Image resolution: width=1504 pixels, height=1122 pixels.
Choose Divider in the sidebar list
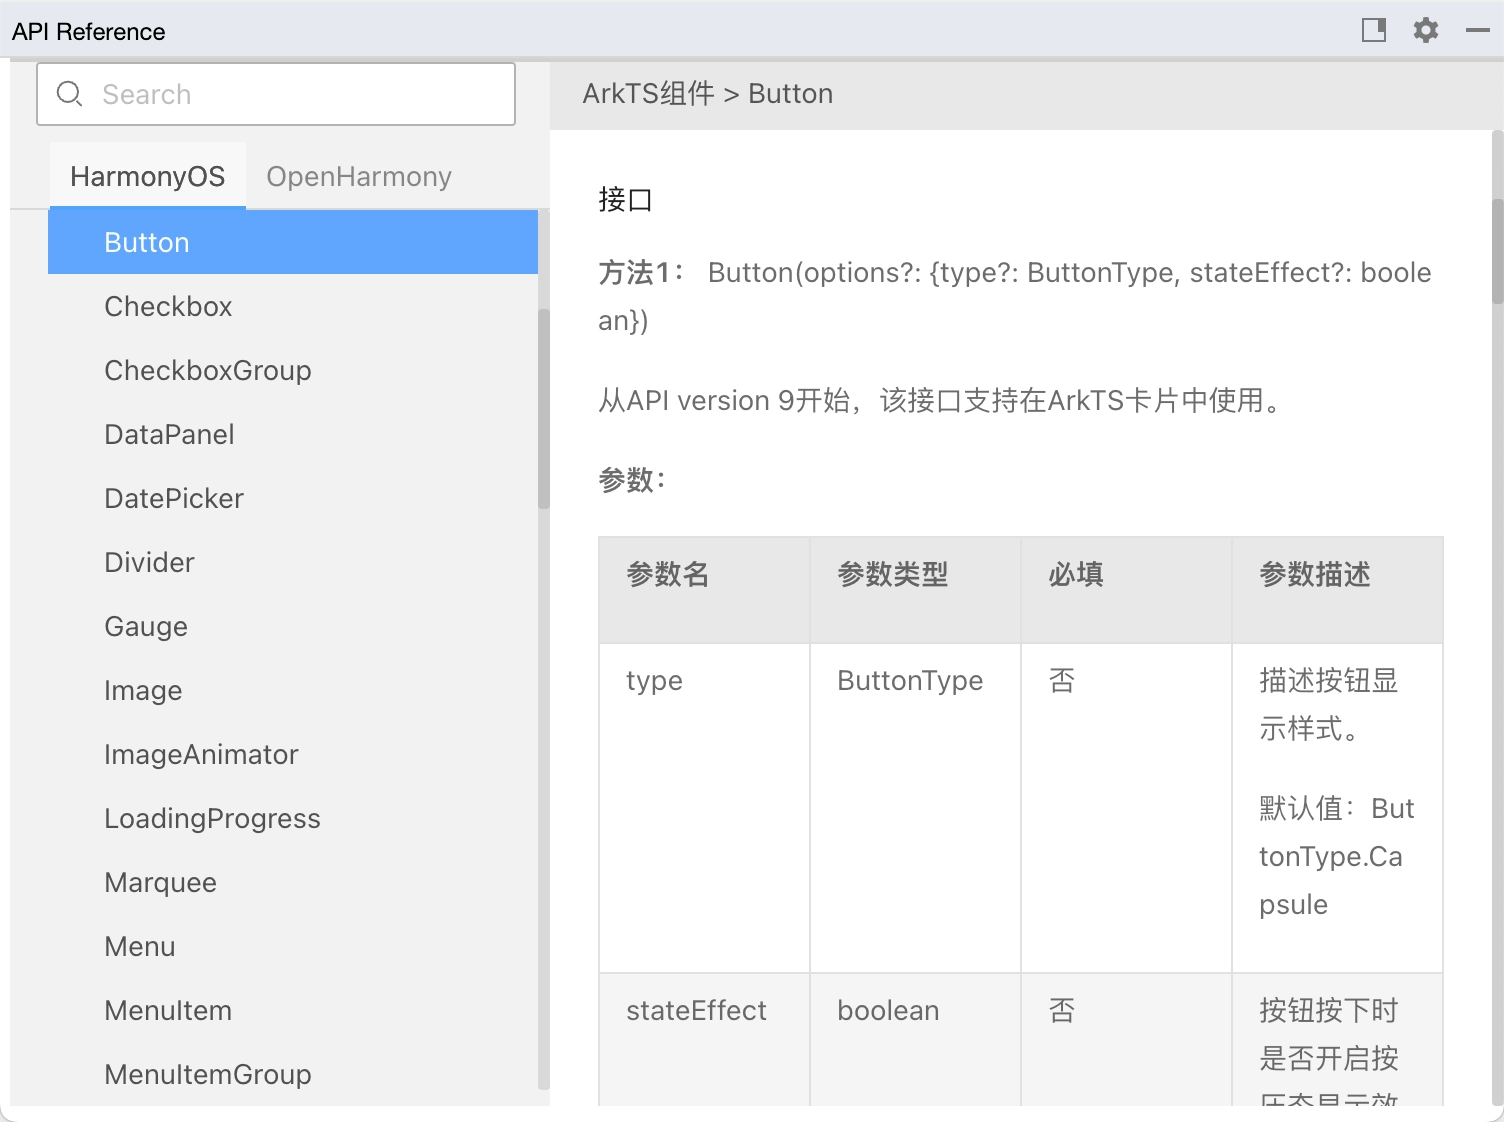coord(149,563)
